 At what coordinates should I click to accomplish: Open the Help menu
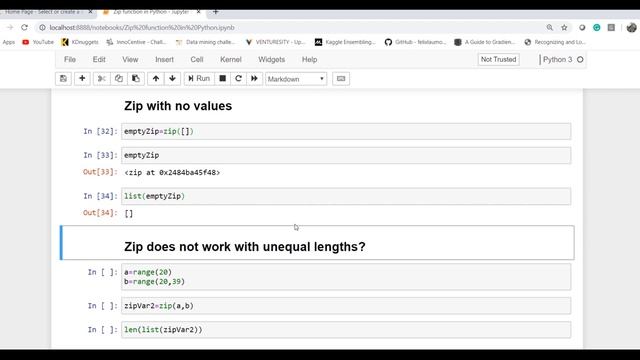pyautogui.click(x=309, y=60)
